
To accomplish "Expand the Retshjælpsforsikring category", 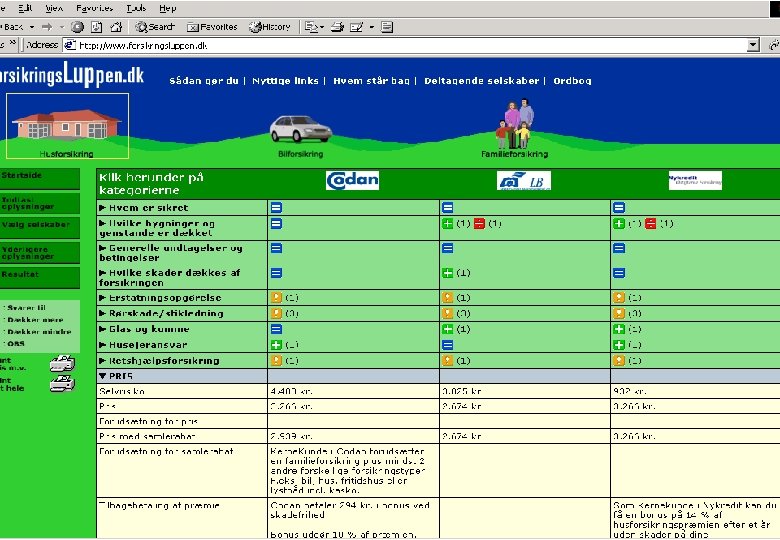I will click(x=159, y=360).
